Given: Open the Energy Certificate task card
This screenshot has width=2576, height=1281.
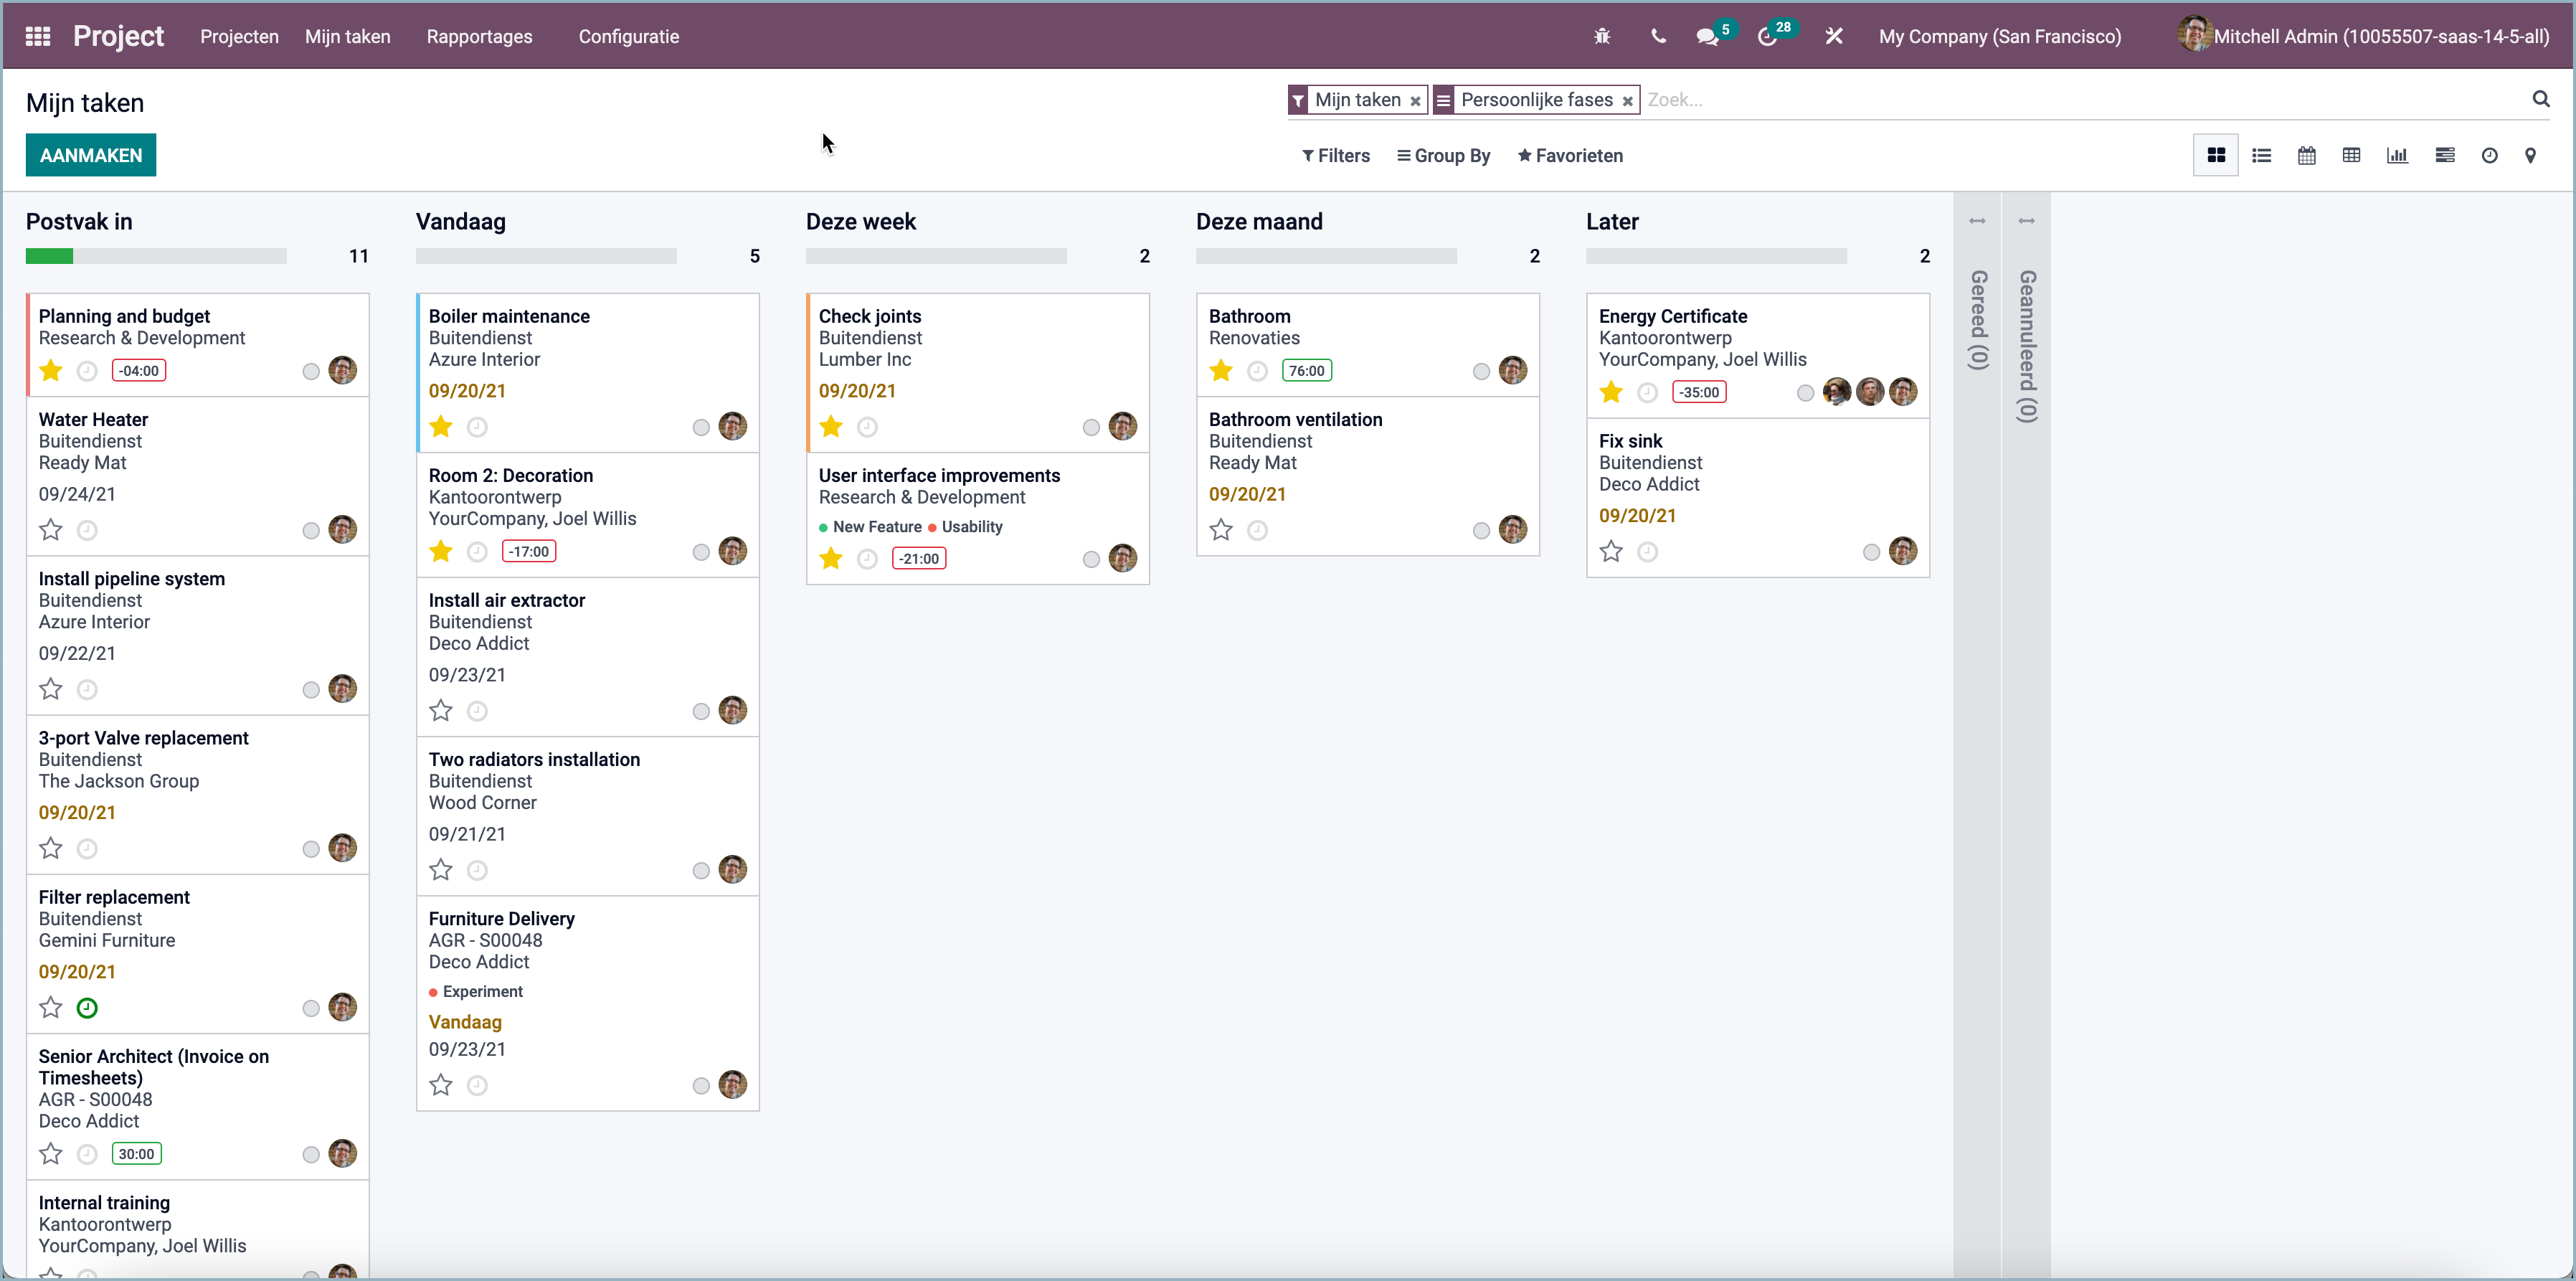Looking at the screenshot, I should pyautogui.click(x=1673, y=316).
